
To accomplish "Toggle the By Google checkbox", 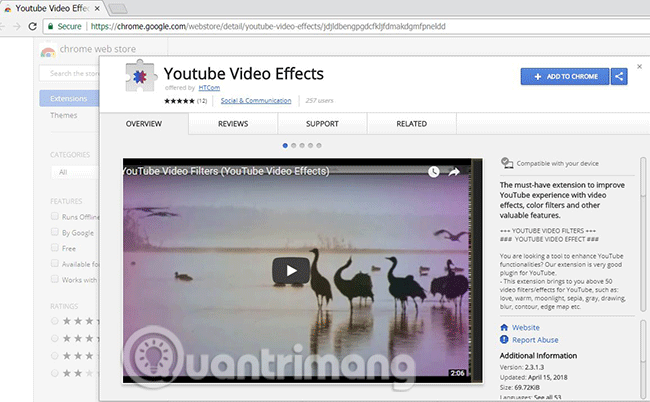I will pos(55,232).
